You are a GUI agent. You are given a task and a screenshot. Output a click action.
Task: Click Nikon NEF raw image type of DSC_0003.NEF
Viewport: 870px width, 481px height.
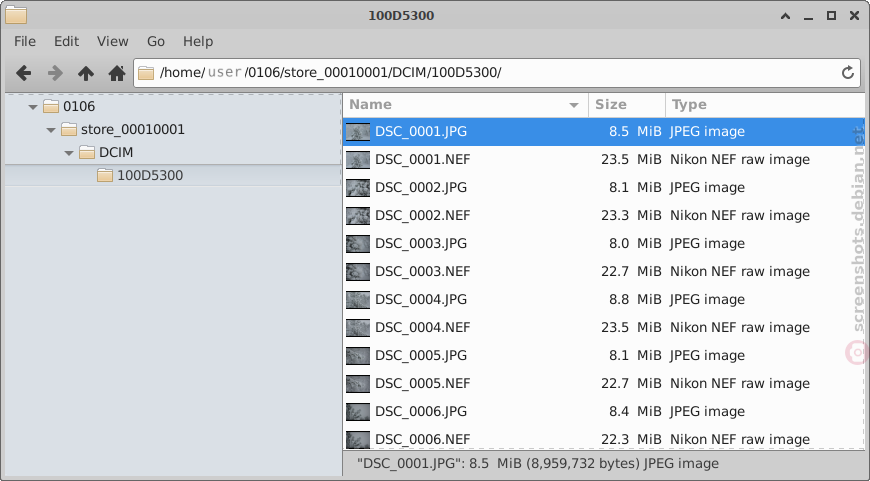pyautogui.click(x=740, y=272)
